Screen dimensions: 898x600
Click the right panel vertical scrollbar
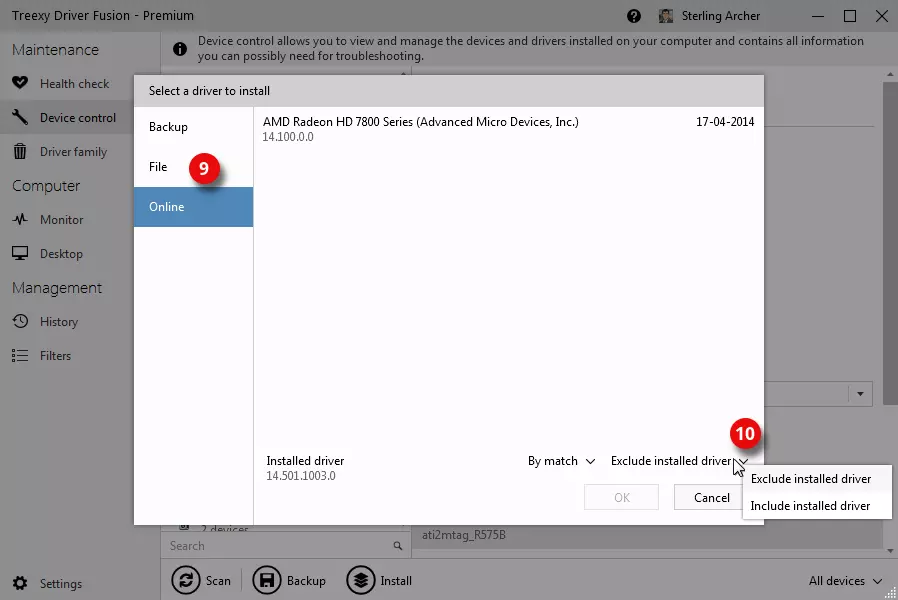pos(890,242)
